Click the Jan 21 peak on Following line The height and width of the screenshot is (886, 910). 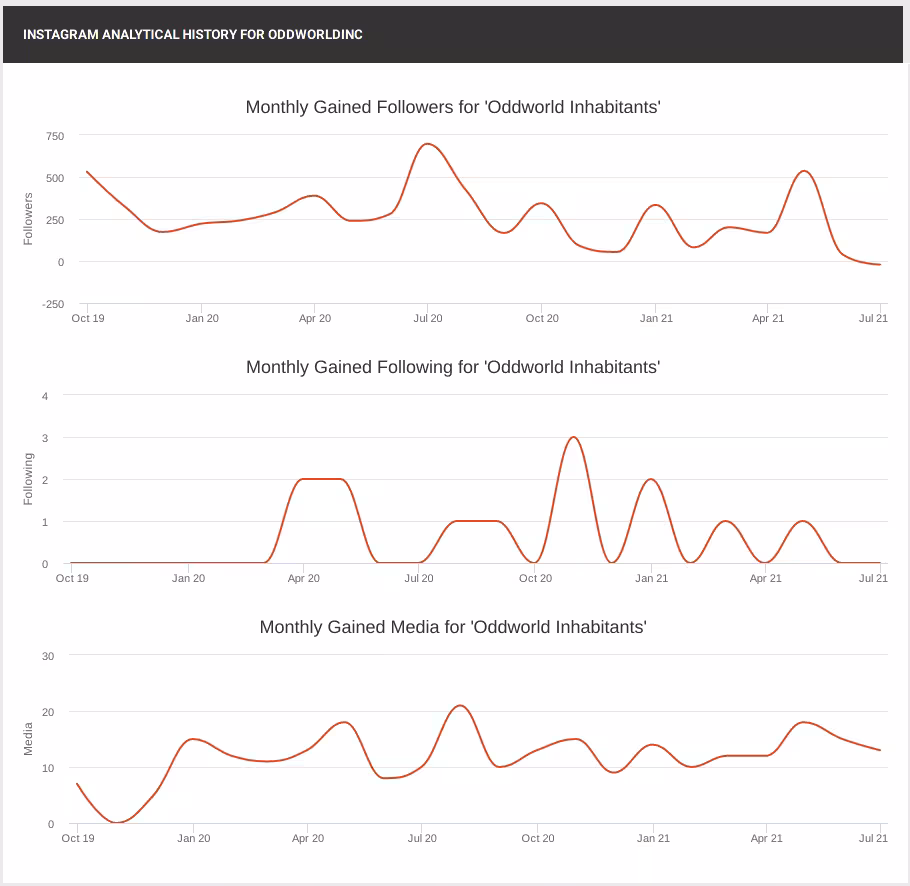(x=651, y=479)
